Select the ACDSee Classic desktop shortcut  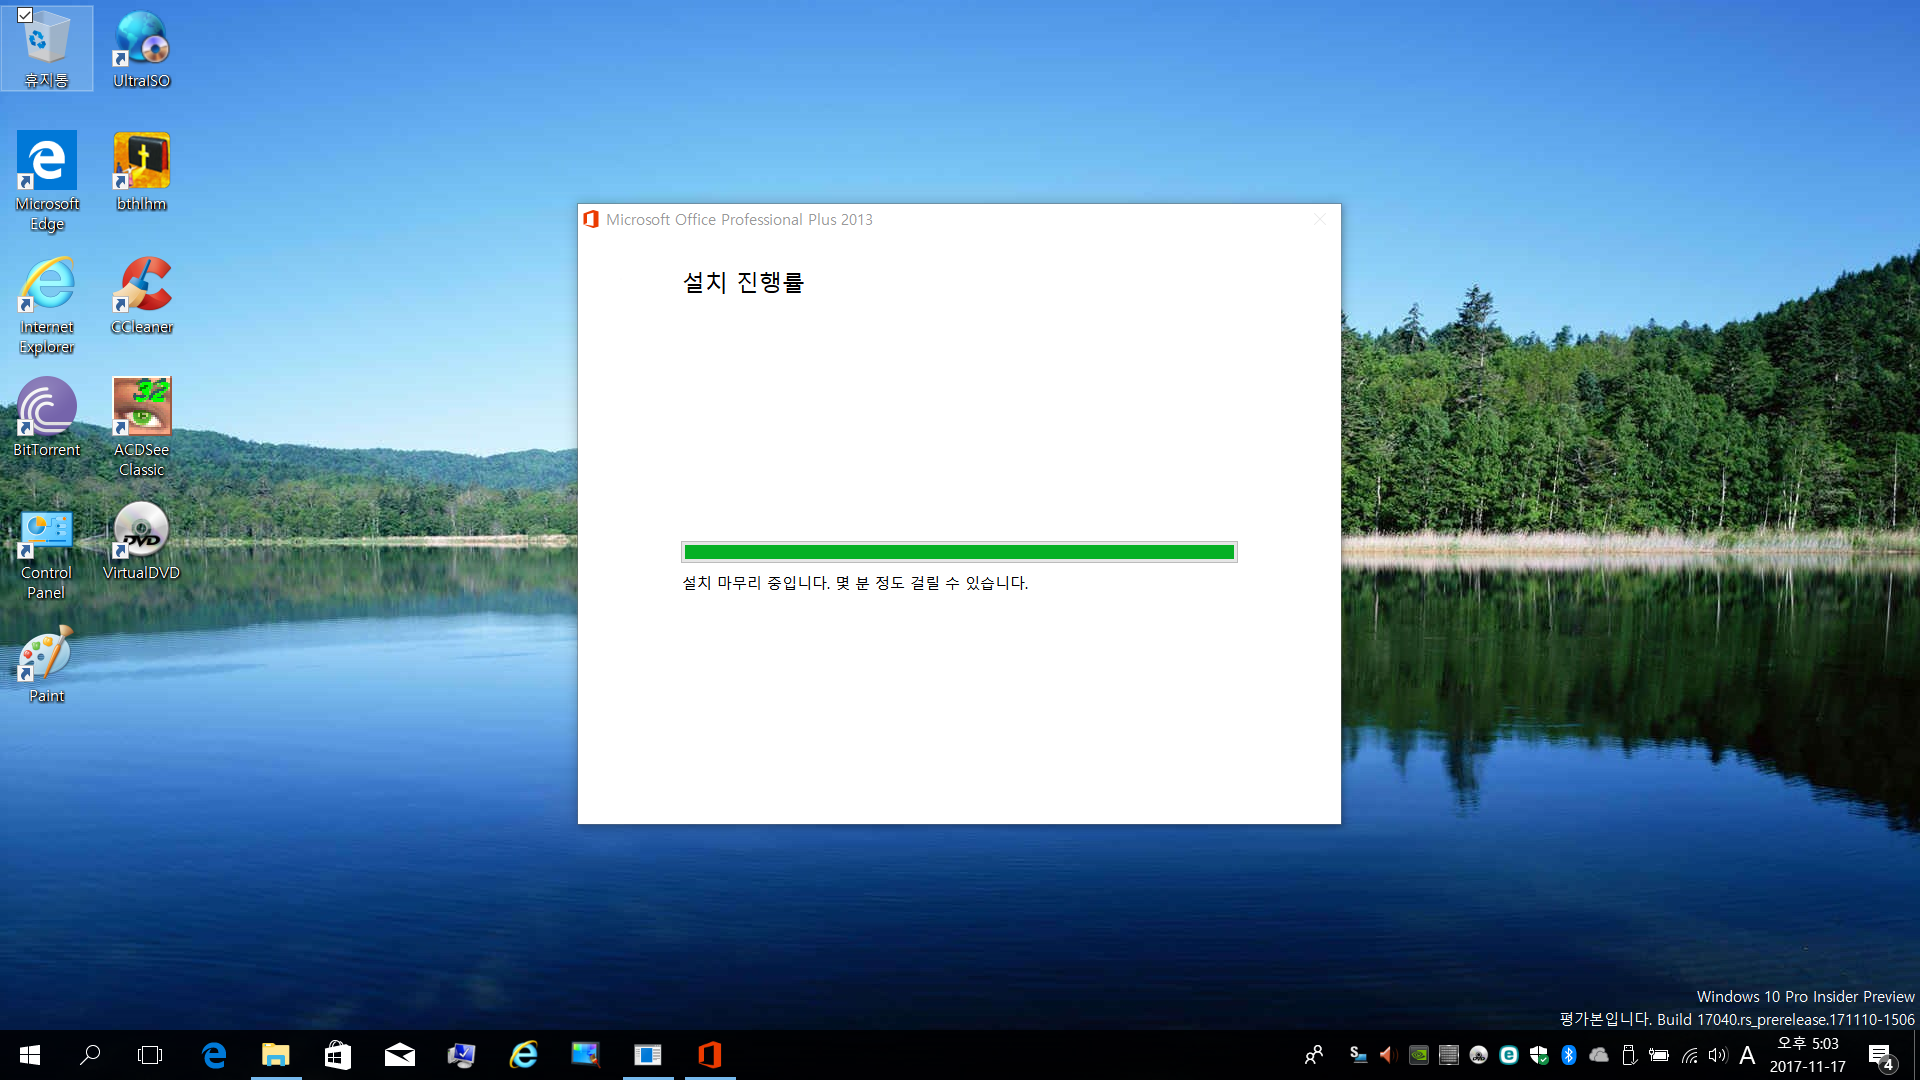(141, 427)
